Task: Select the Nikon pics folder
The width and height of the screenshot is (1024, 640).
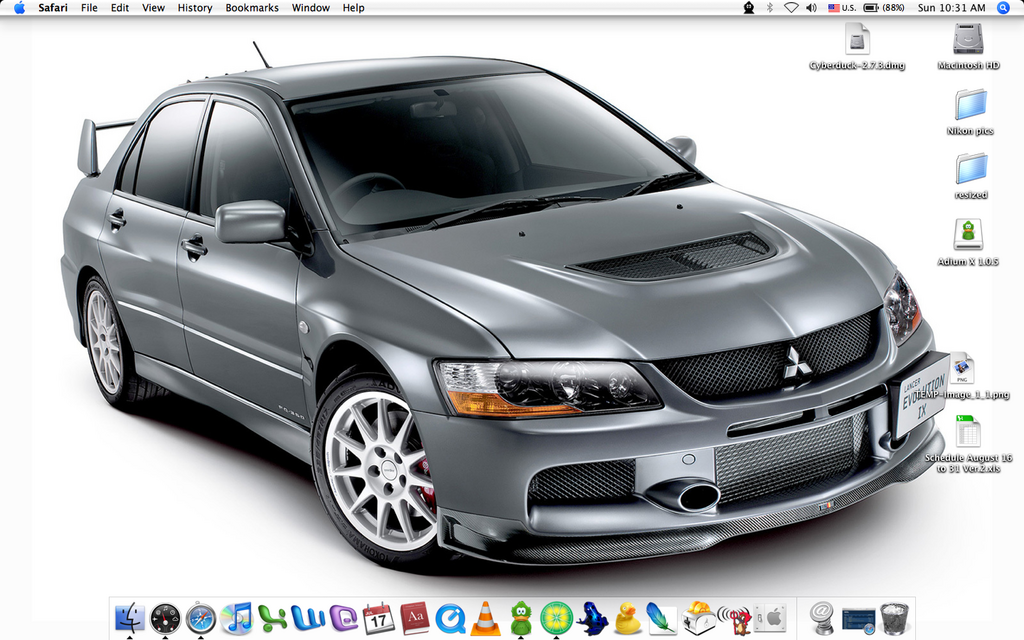Action: pyautogui.click(x=970, y=112)
